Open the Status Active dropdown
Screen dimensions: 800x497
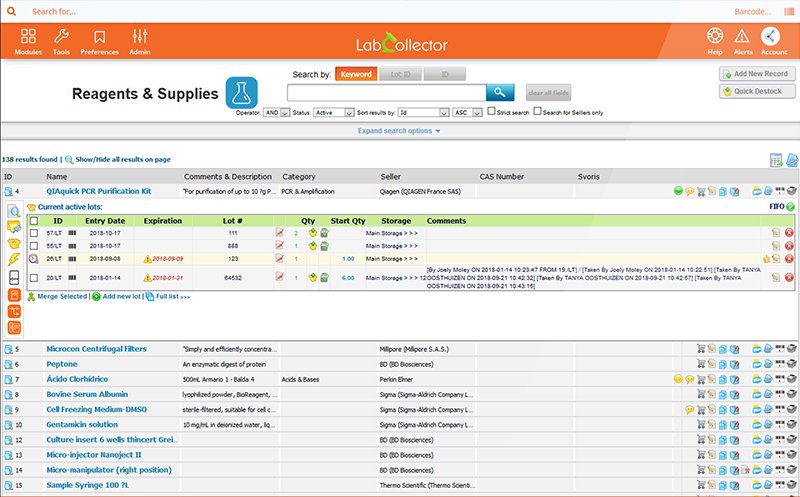point(334,112)
